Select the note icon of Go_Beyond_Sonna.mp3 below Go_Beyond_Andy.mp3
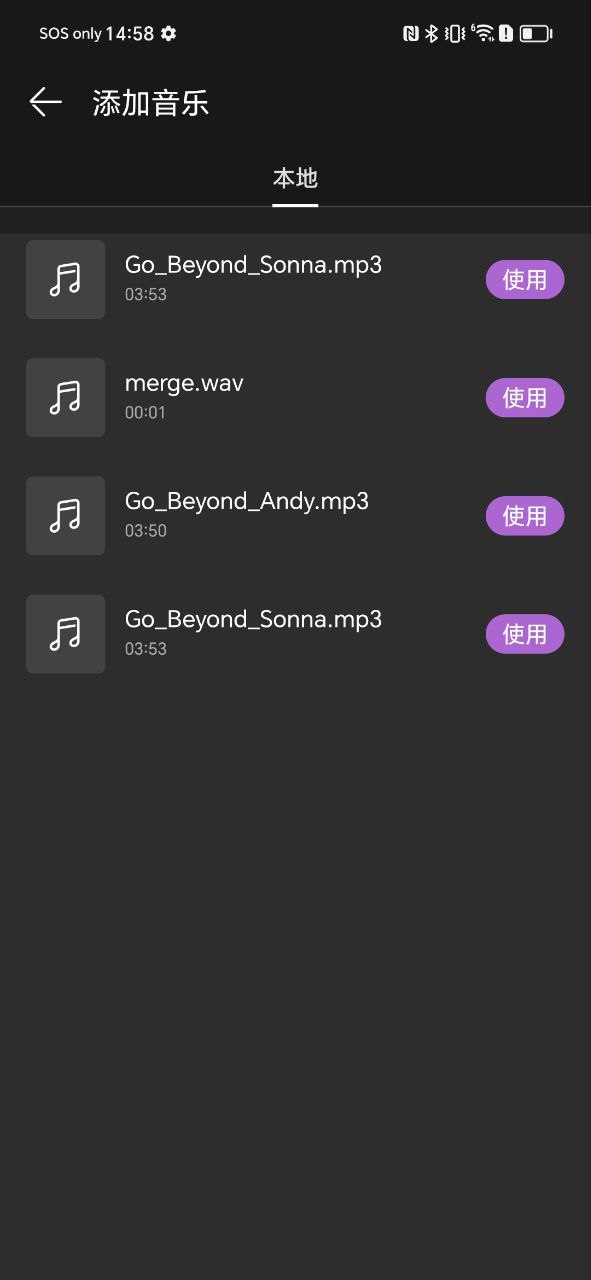Viewport: 591px width, 1280px height. [65, 633]
